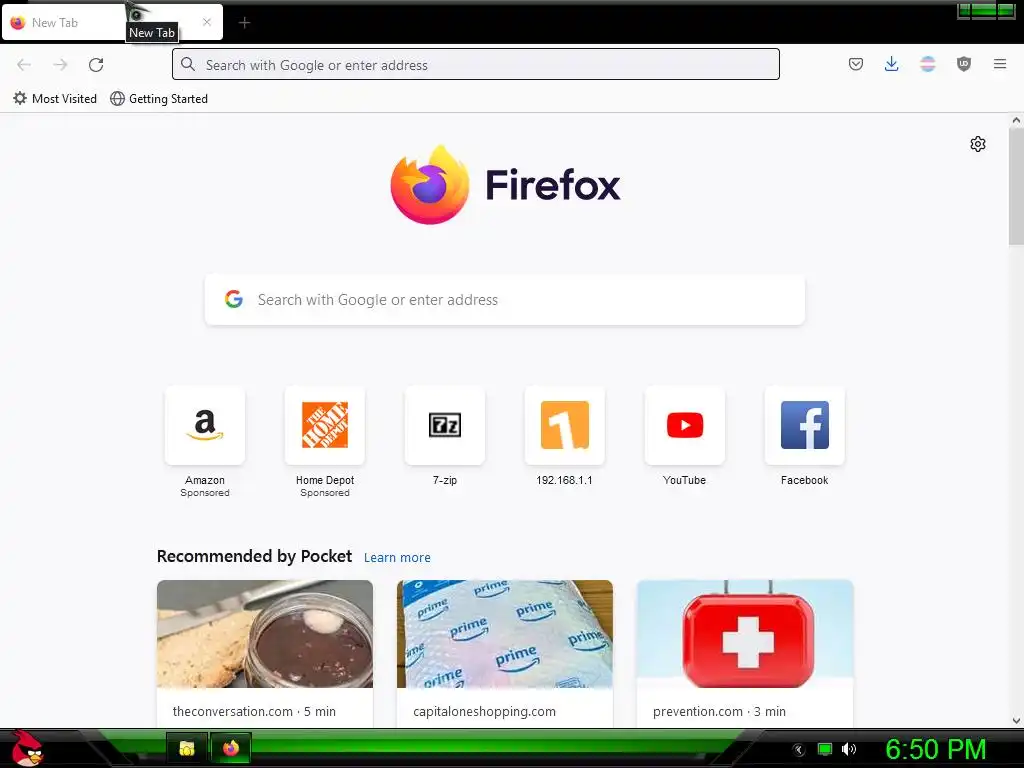Click the magnifier icon in address bar
This screenshot has width=1024, height=768.
[188, 64]
